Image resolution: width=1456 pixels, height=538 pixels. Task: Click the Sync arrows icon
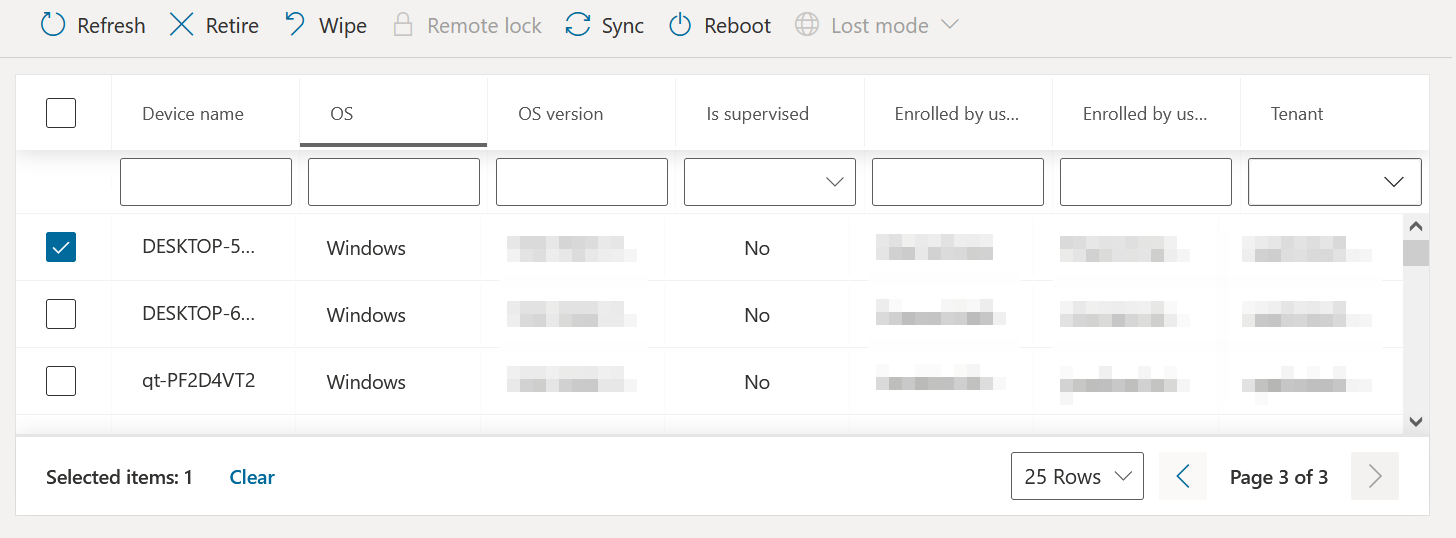click(578, 25)
